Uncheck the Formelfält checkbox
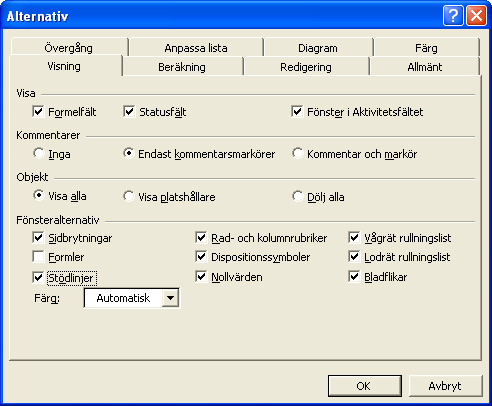This screenshot has width=492, height=406. pos(38,111)
